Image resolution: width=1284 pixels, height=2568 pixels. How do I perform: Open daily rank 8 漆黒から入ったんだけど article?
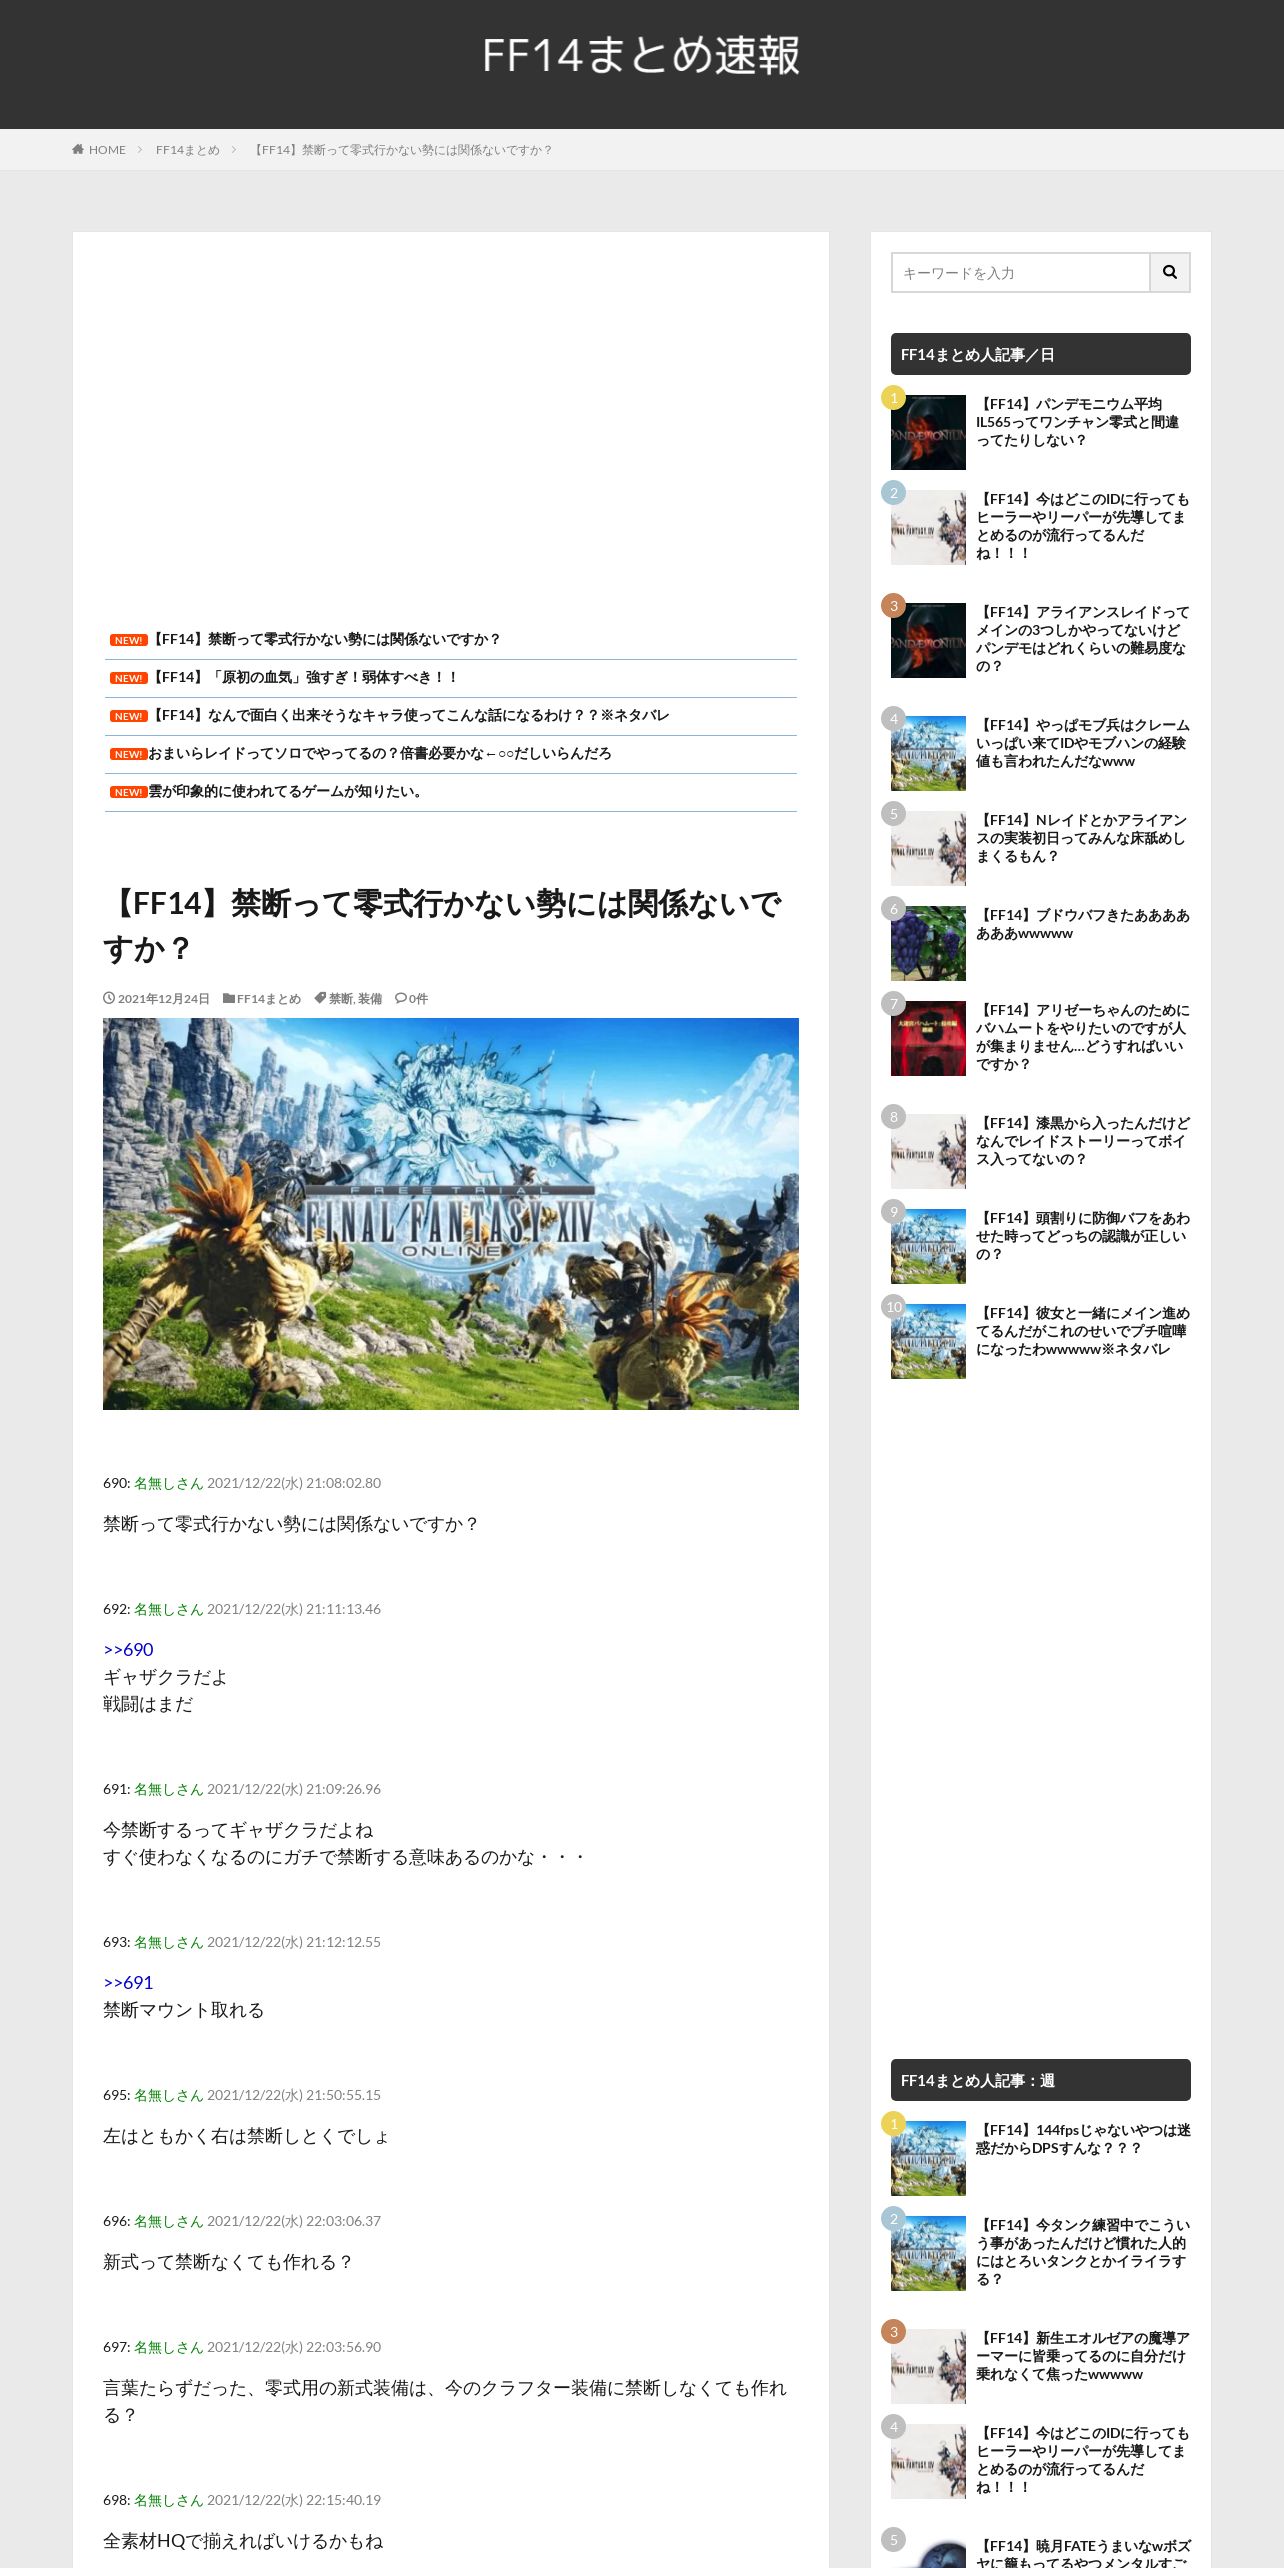pyautogui.click(x=1083, y=1141)
